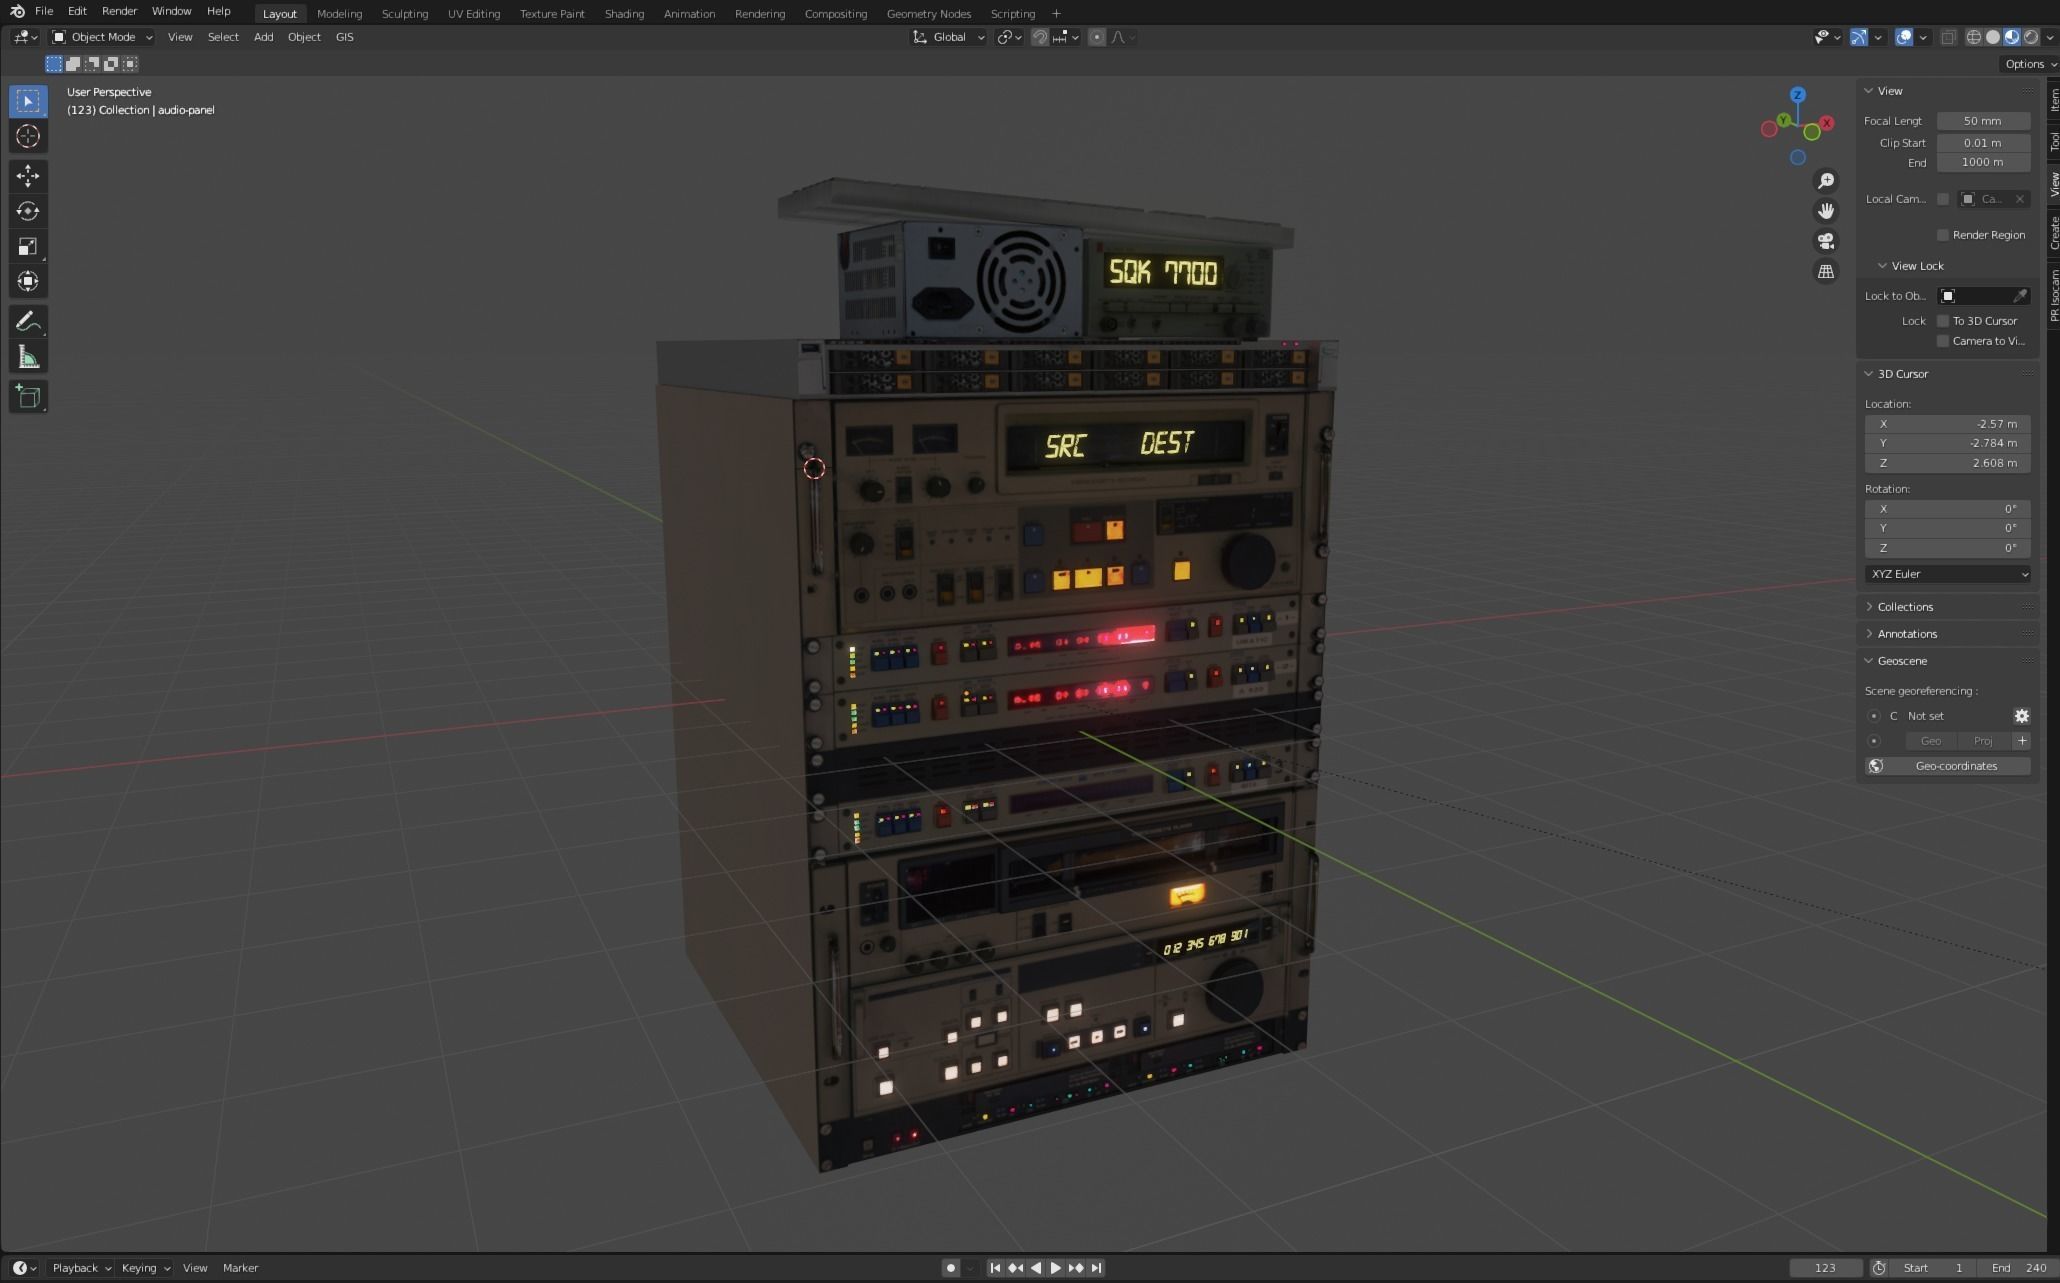Open the viewport Options menu
The width and height of the screenshot is (2060, 1283).
2028,63
